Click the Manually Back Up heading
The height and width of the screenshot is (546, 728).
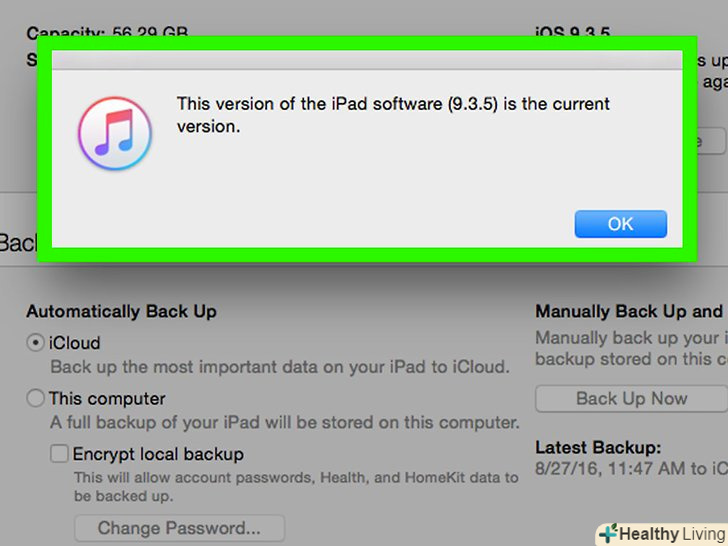point(630,312)
